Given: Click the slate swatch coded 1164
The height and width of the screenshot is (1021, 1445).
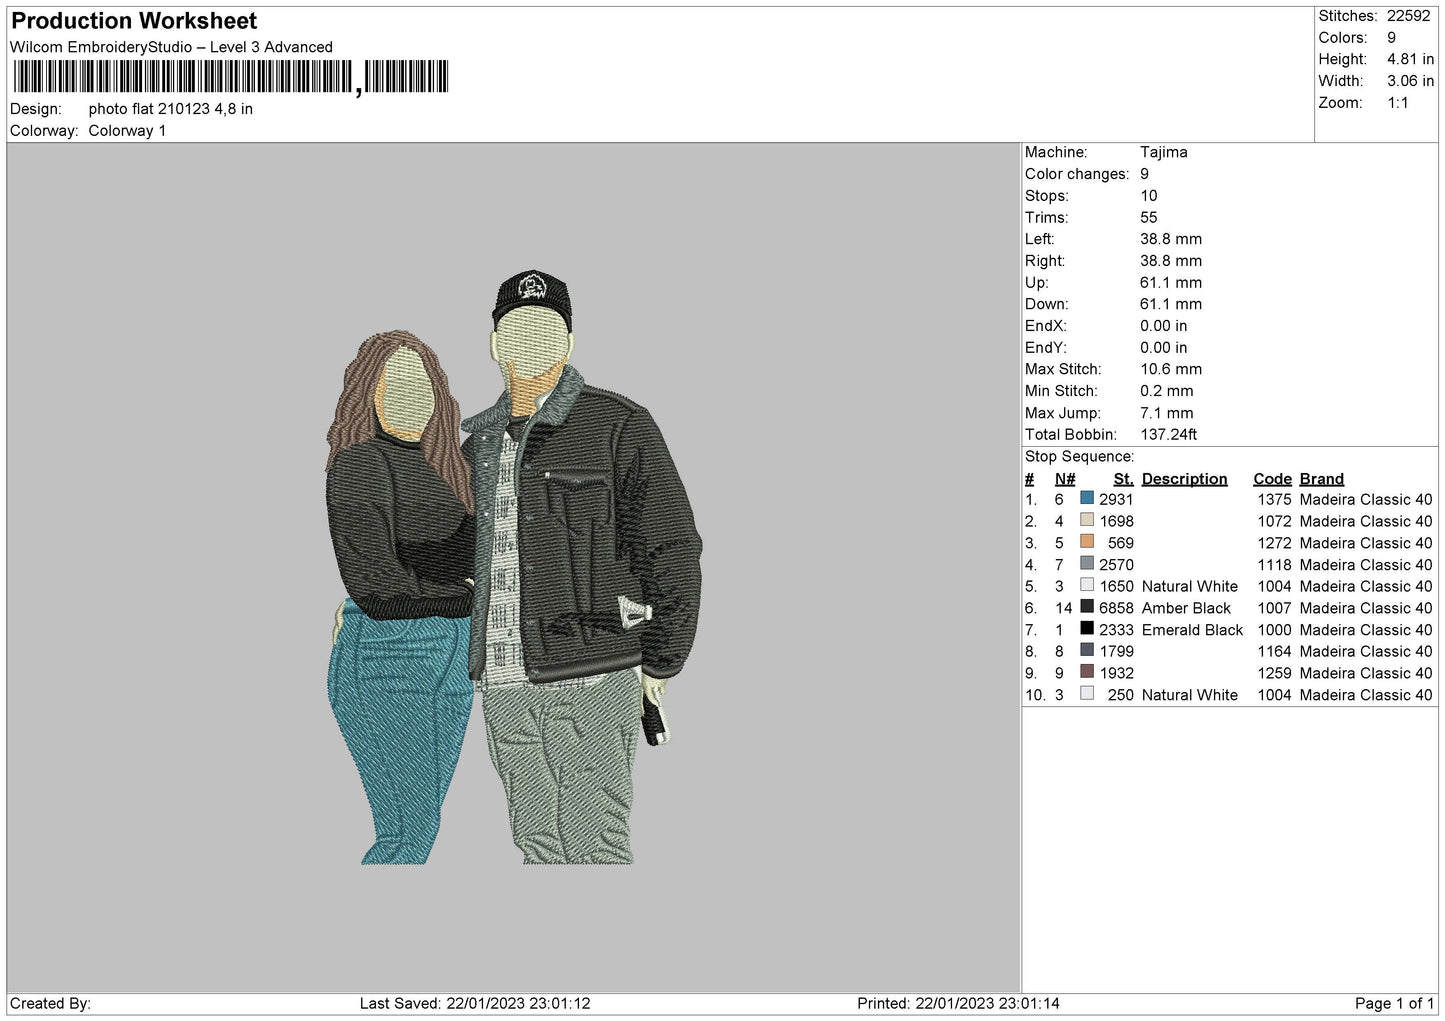Looking at the screenshot, I should point(1087,651).
